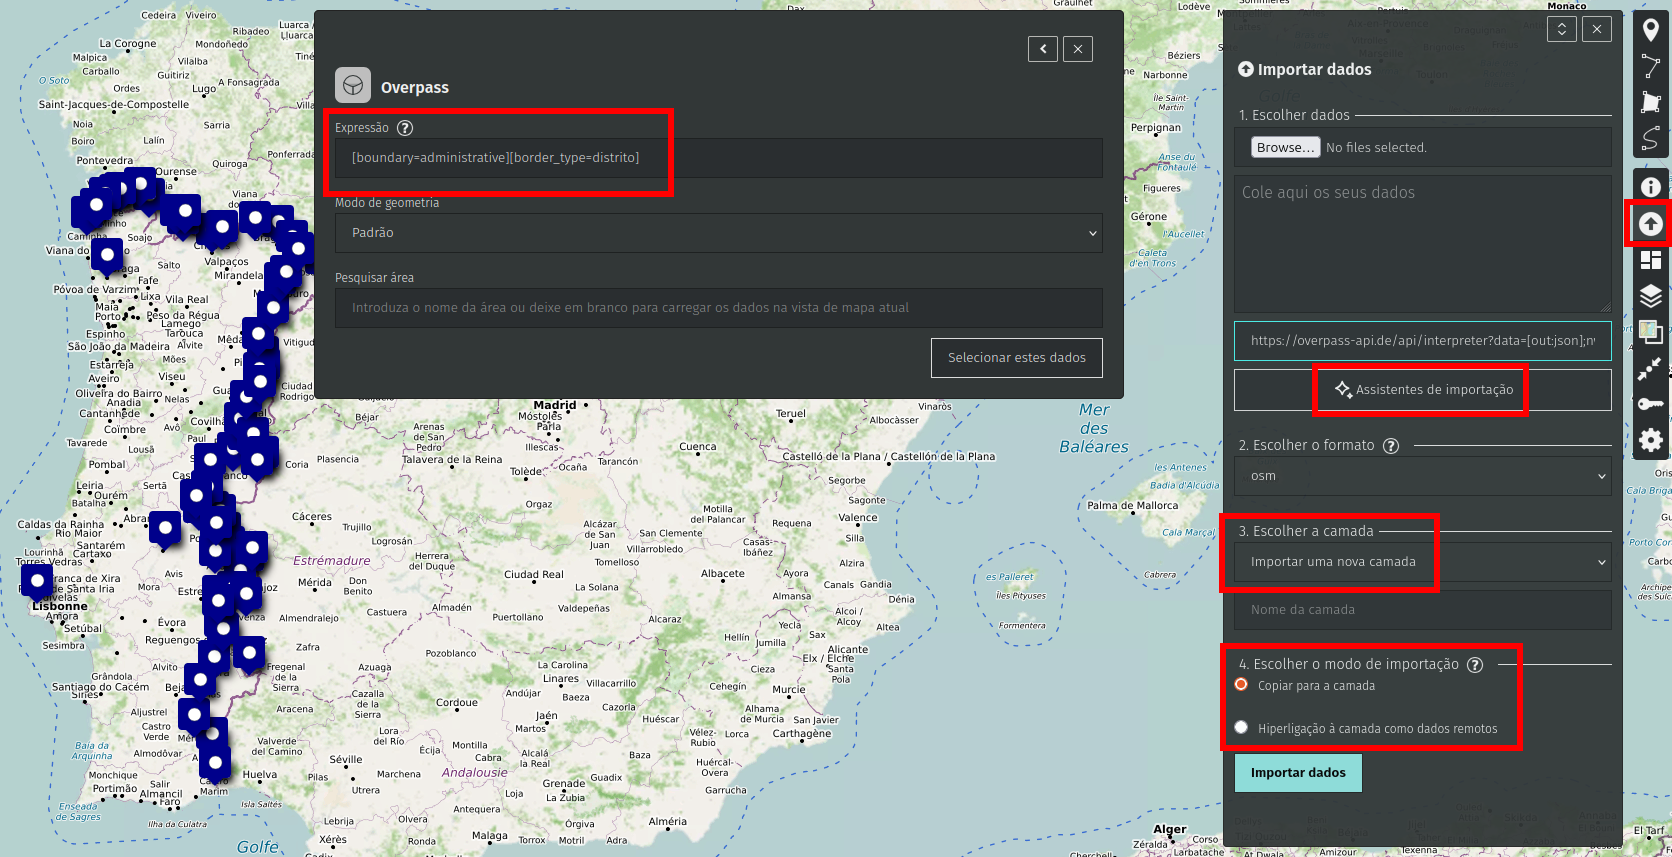Open Assistentes de importação
1672x857 pixels.
[x=1422, y=390]
